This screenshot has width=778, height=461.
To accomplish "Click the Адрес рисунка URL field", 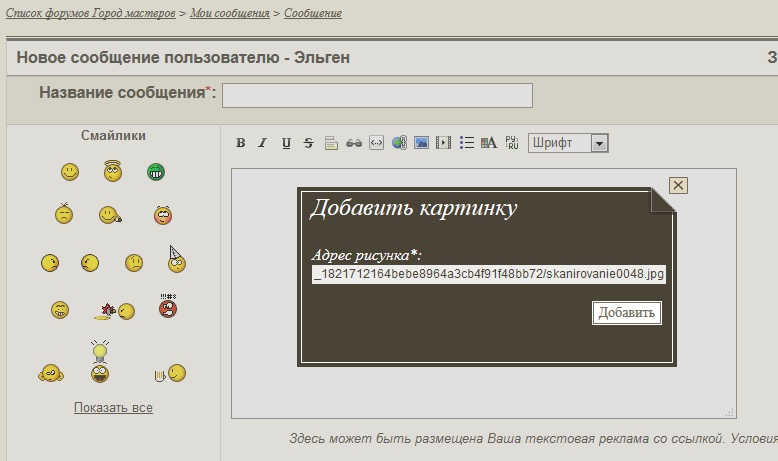I will click(x=489, y=274).
